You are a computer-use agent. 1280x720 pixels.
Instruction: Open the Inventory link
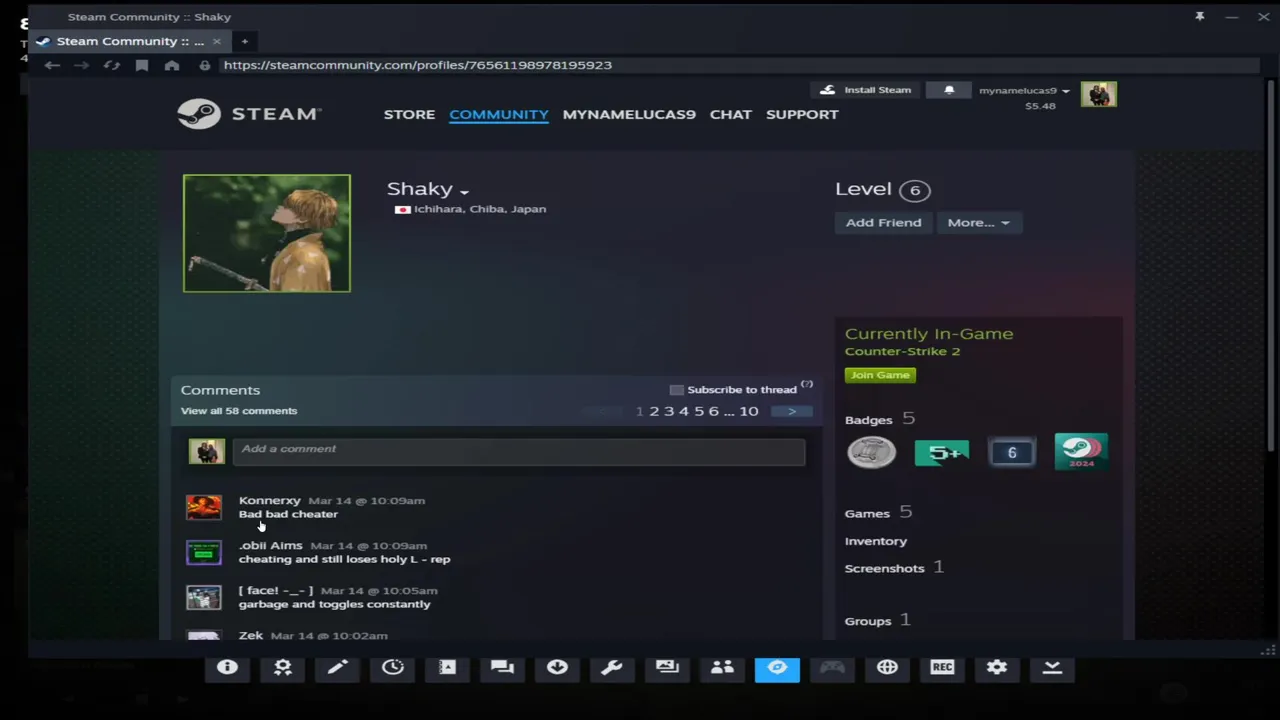(876, 541)
